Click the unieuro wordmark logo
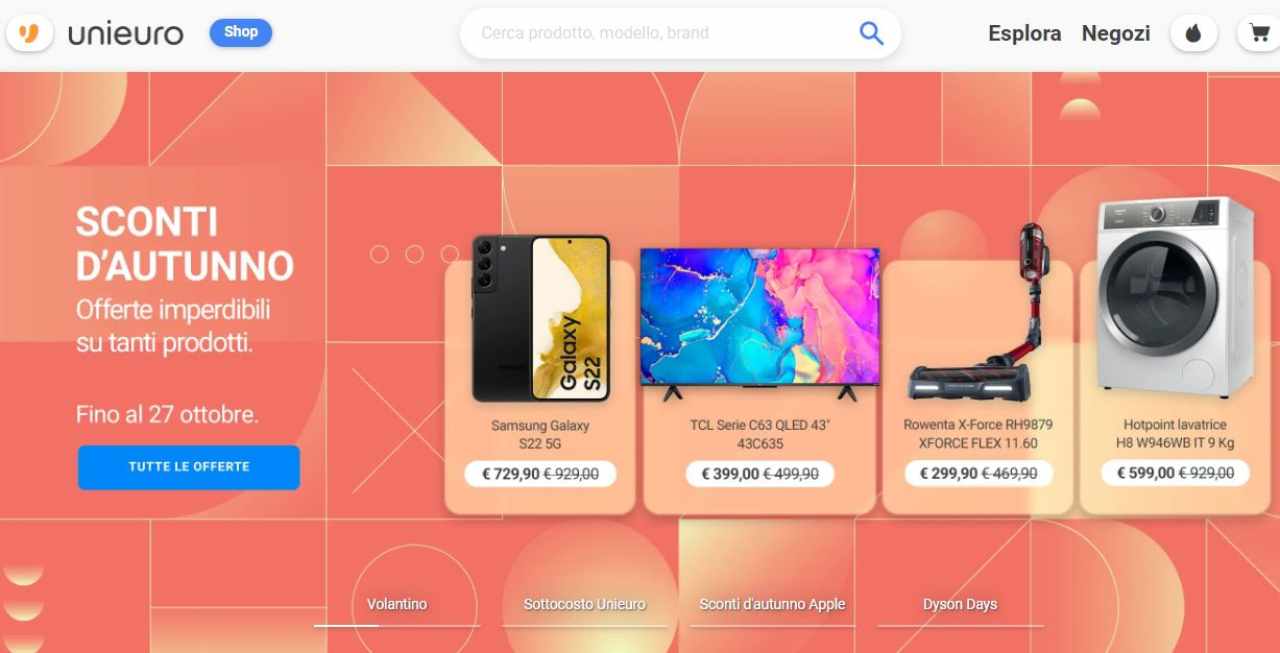This screenshot has height=653, width=1280. click(126, 34)
